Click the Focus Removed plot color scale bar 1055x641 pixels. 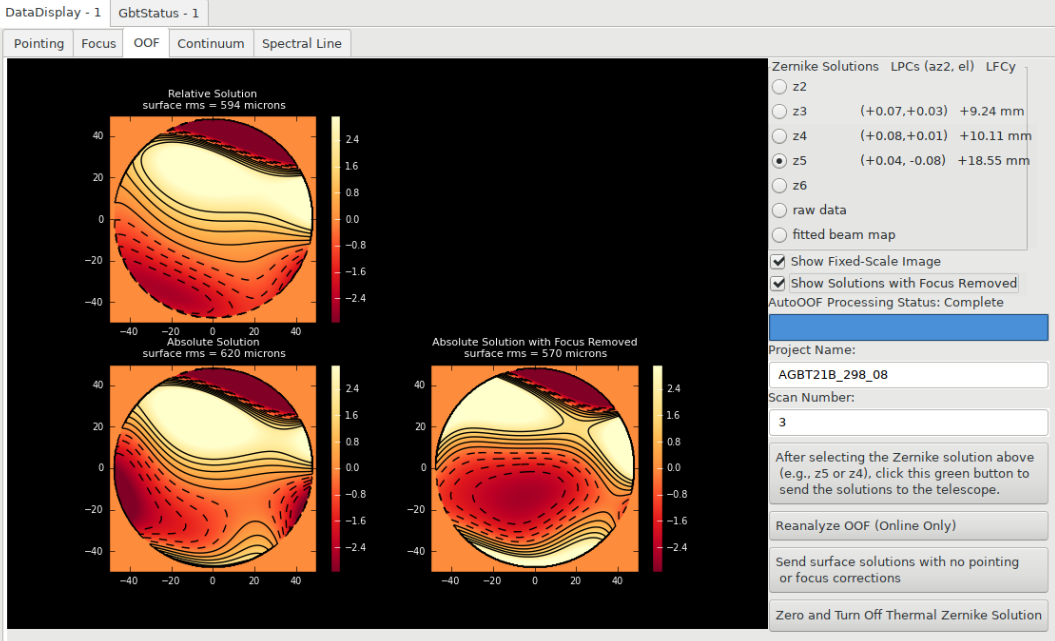coord(657,469)
